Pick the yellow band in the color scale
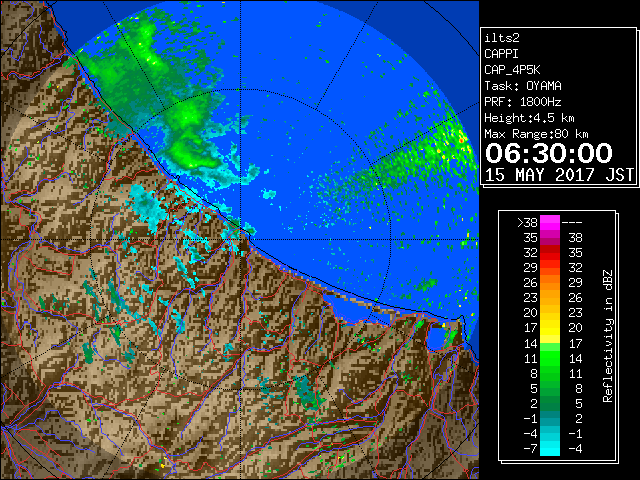The height and width of the screenshot is (480, 640). pyautogui.click(x=550, y=328)
